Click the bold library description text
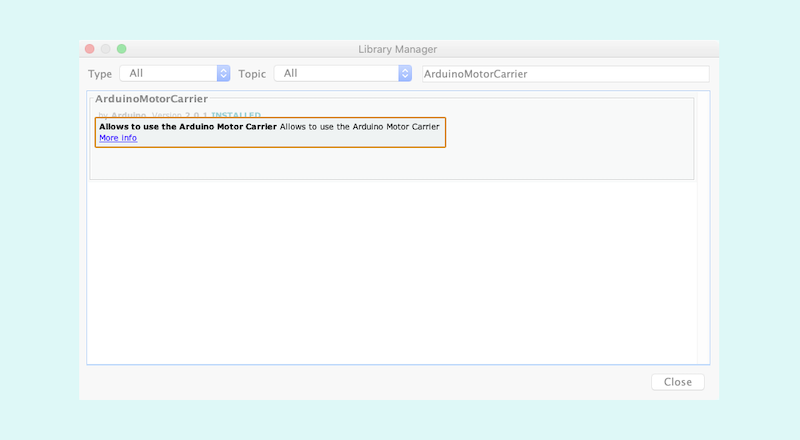800x440 pixels. tap(188, 127)
